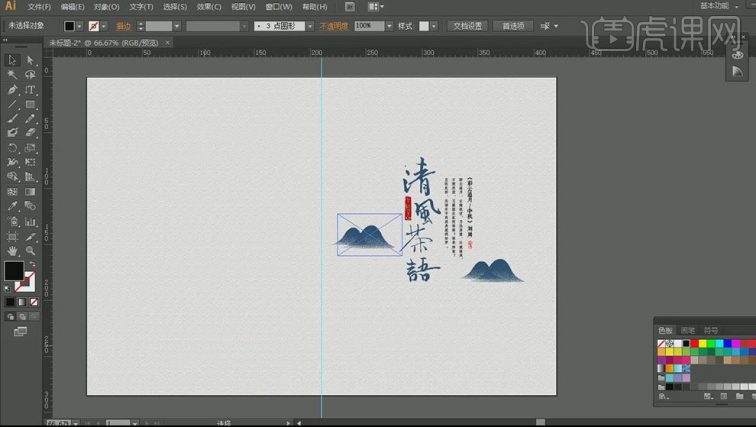The height and width of the screenshot is (427, 756).
Task: Select the Zoom magnifier tool
Action: click(30, 251)
